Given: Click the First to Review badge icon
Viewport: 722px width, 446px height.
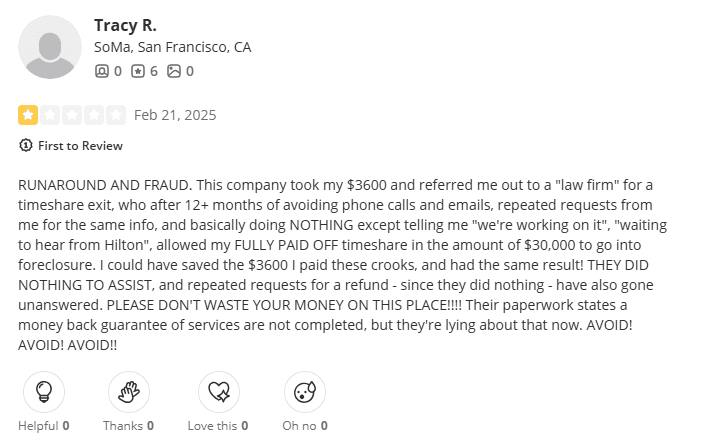Looking at the screenshot, I should [x=26, y=146].
